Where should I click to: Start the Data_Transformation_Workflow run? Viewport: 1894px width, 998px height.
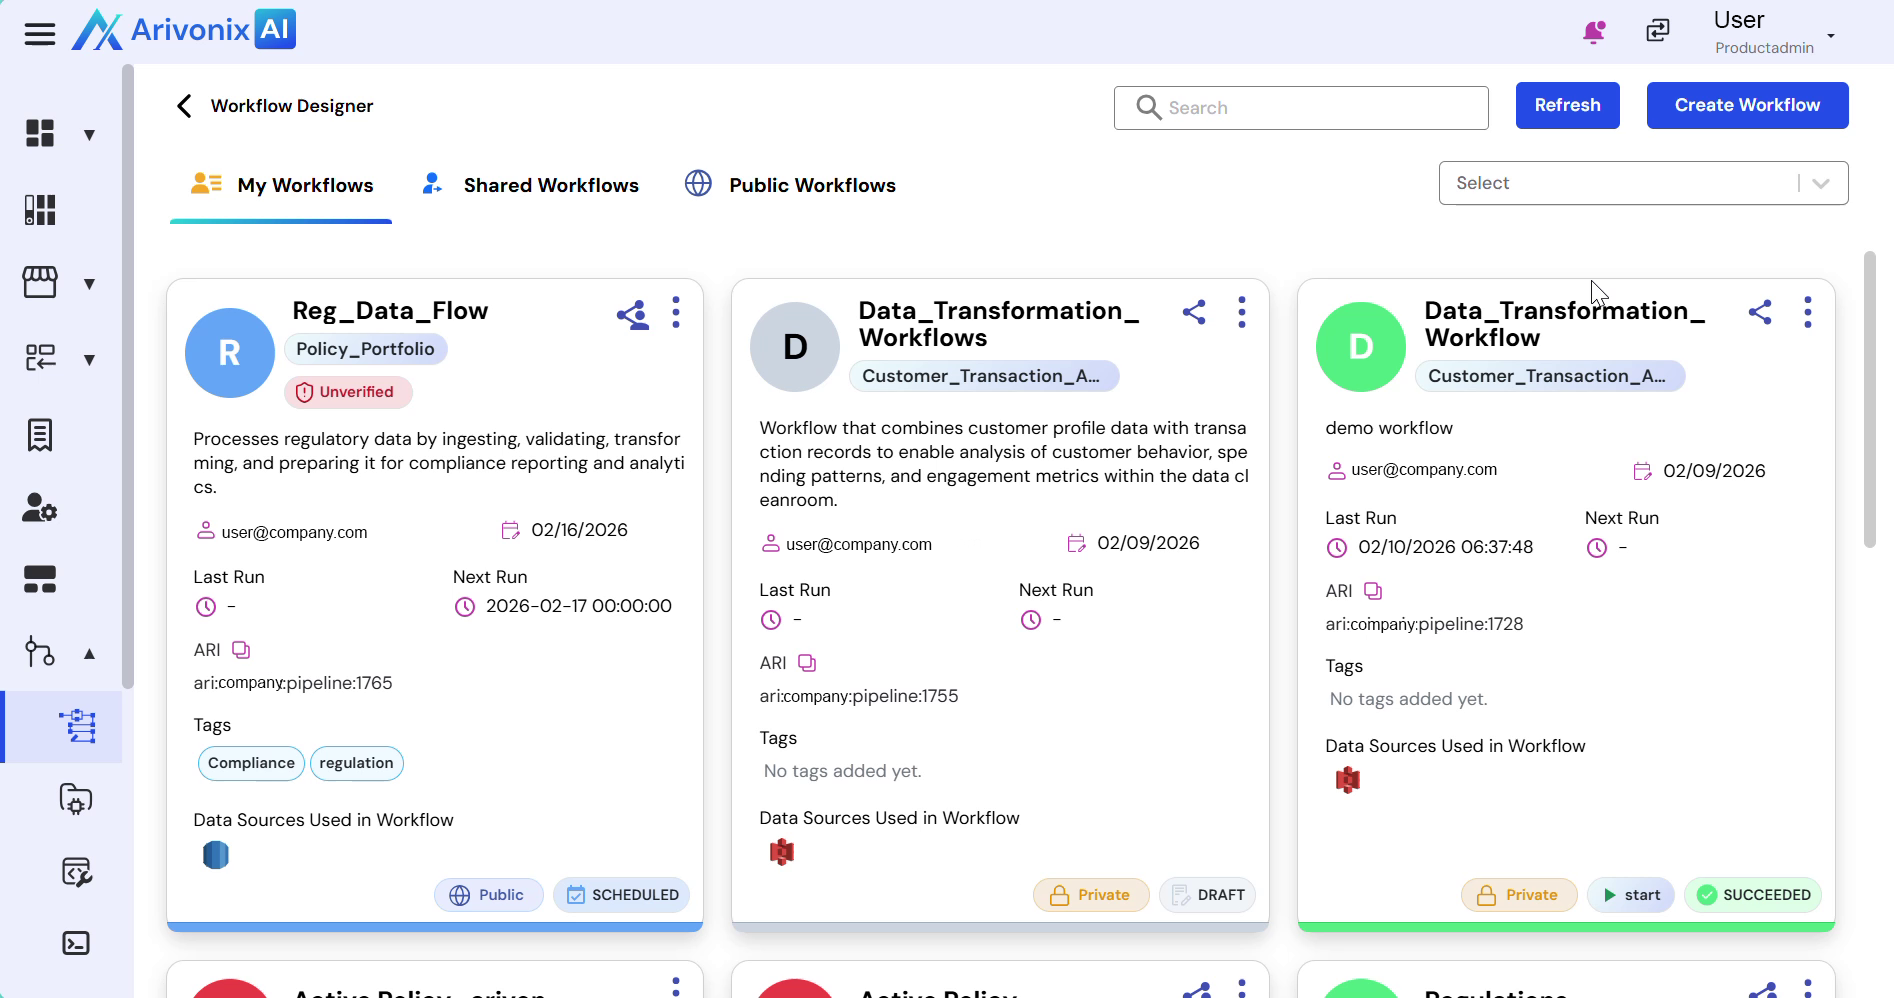pos(1631,895)
